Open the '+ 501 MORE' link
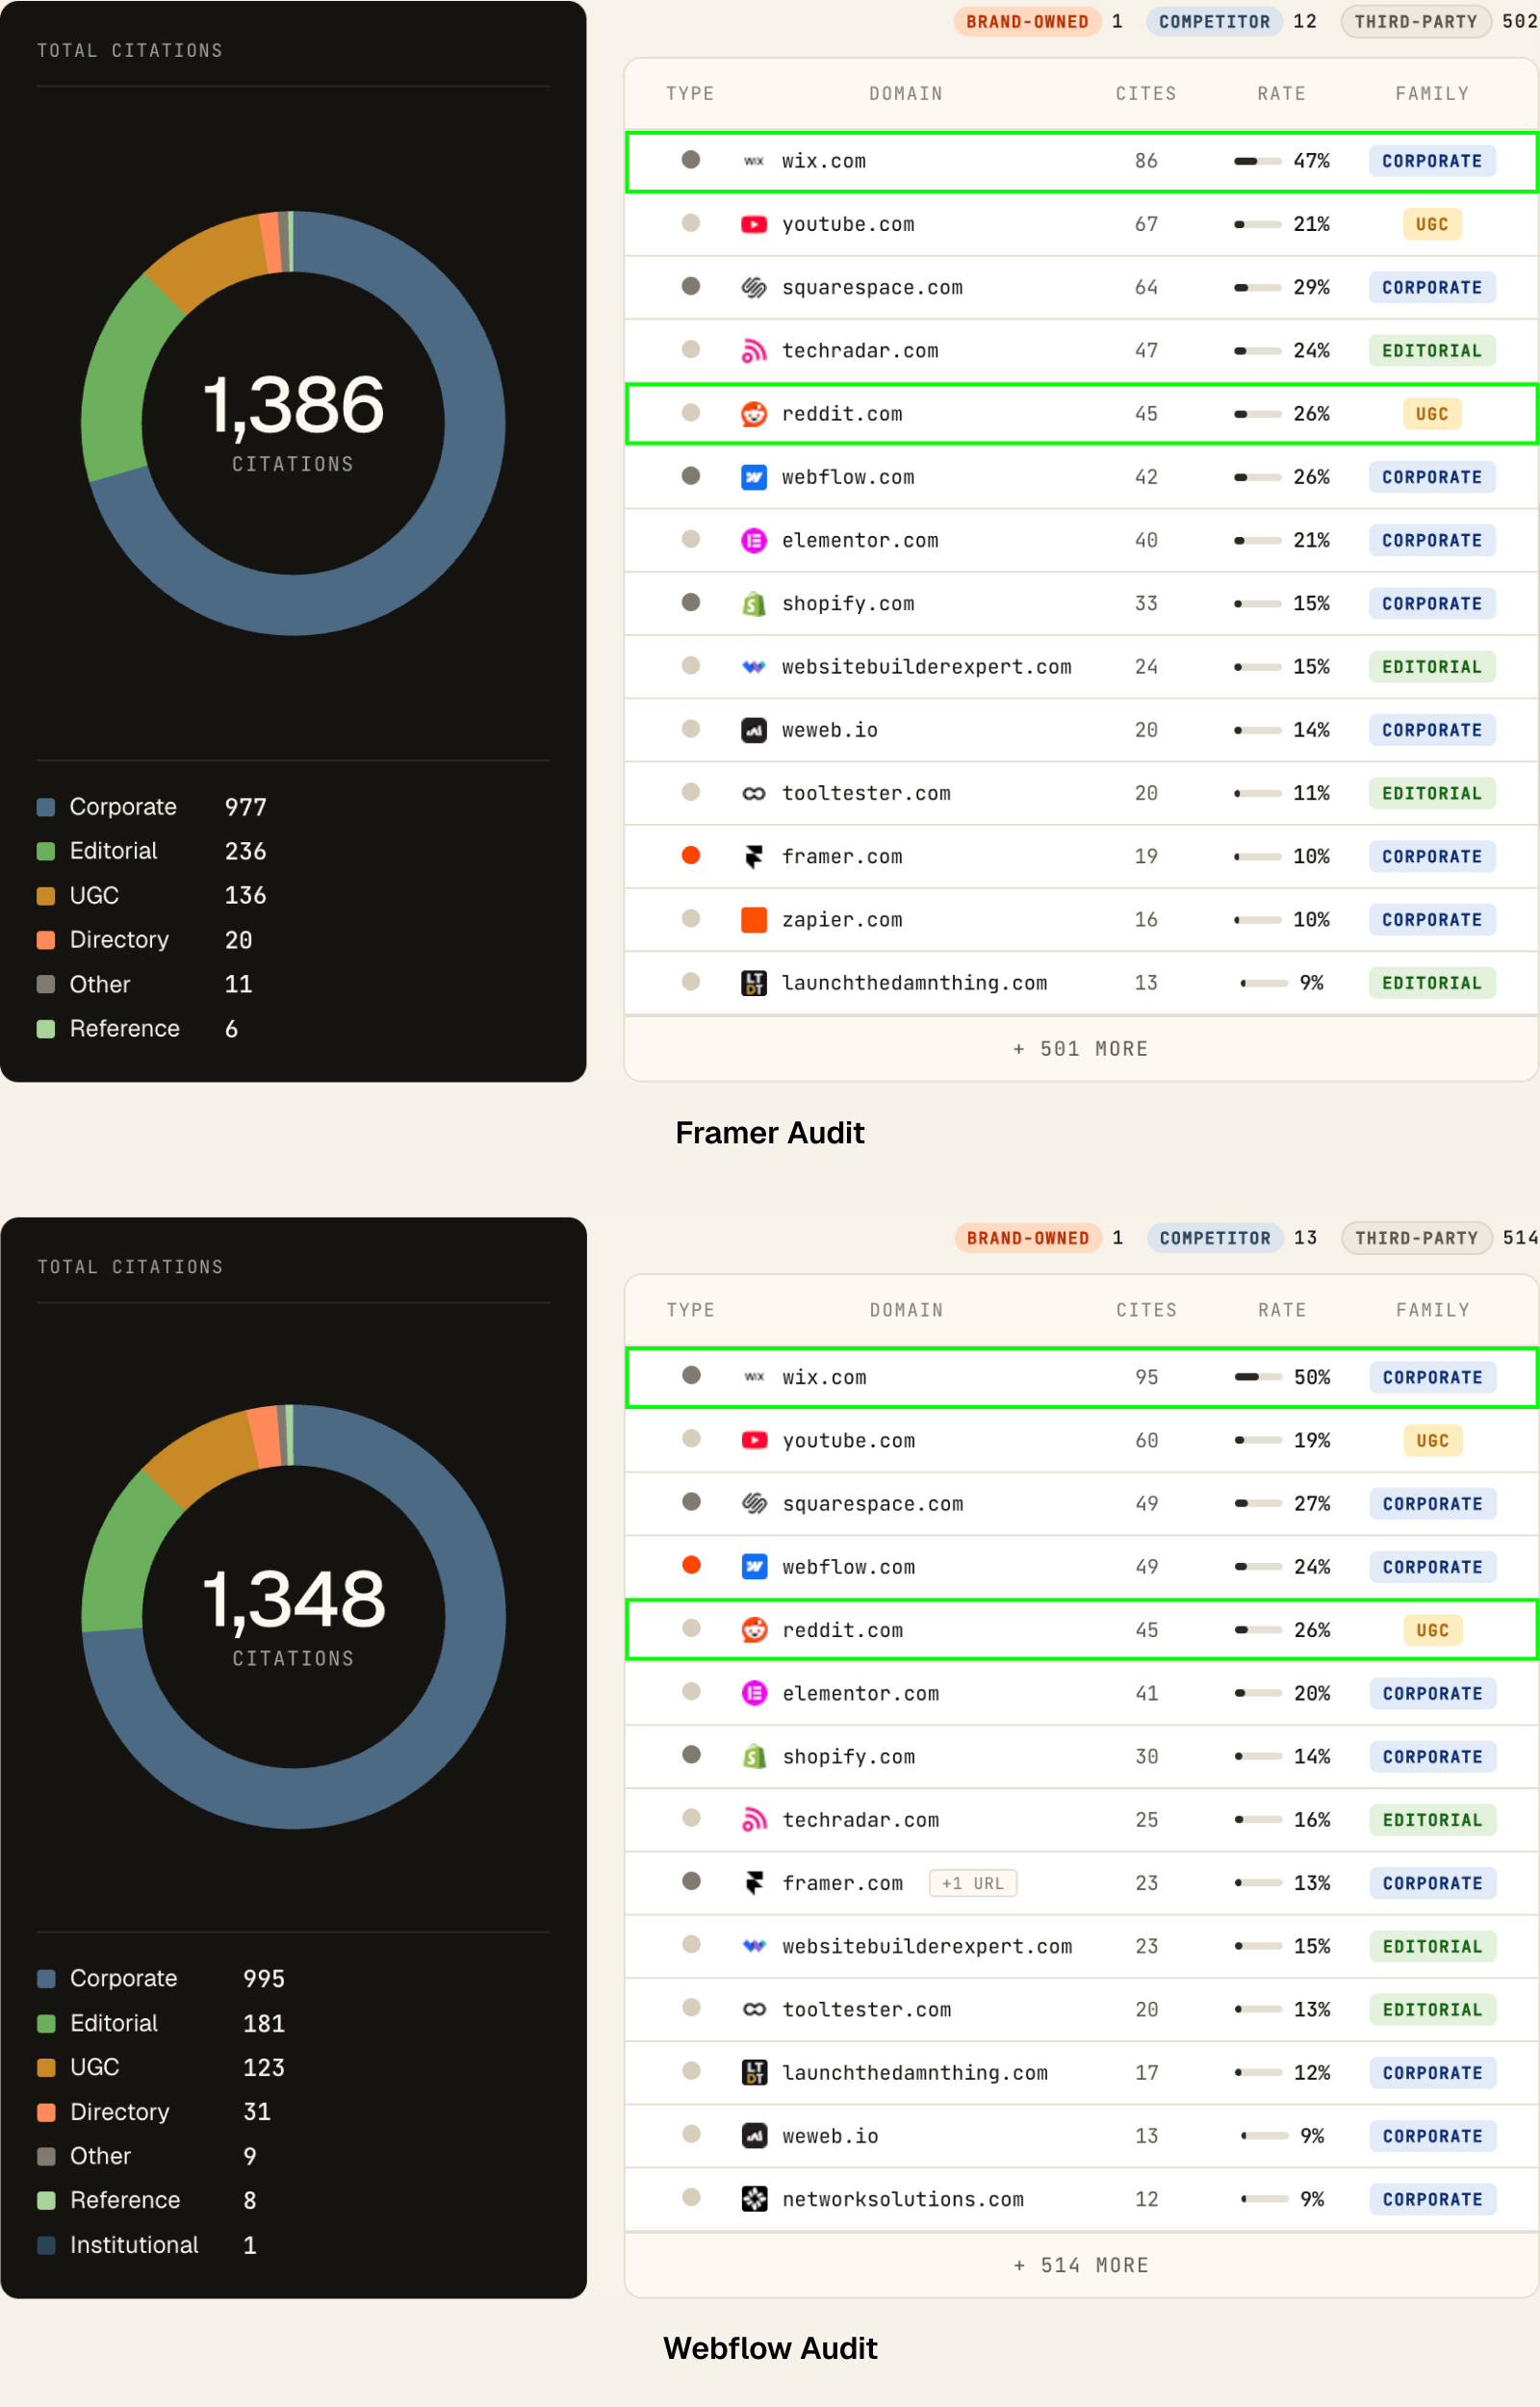Viewport: 1540px width, 2407px height. (x=1081, y=1049)
